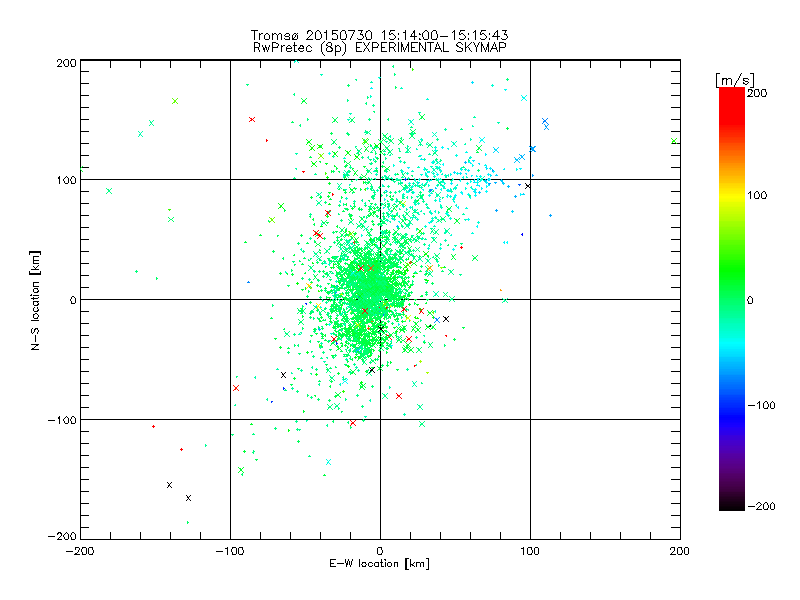Screen dimensions: 800x600
Task: Click the N-S axis tick label '100'
Action: [66, 180]
